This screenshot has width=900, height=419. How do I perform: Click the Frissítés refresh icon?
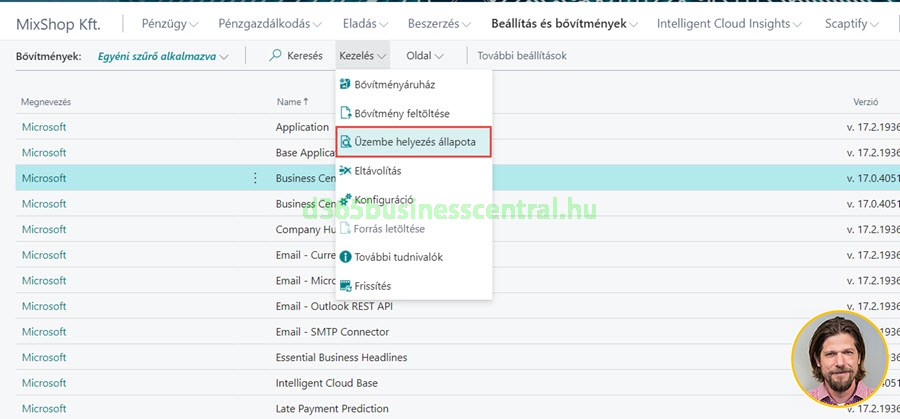tap(345, 286)
